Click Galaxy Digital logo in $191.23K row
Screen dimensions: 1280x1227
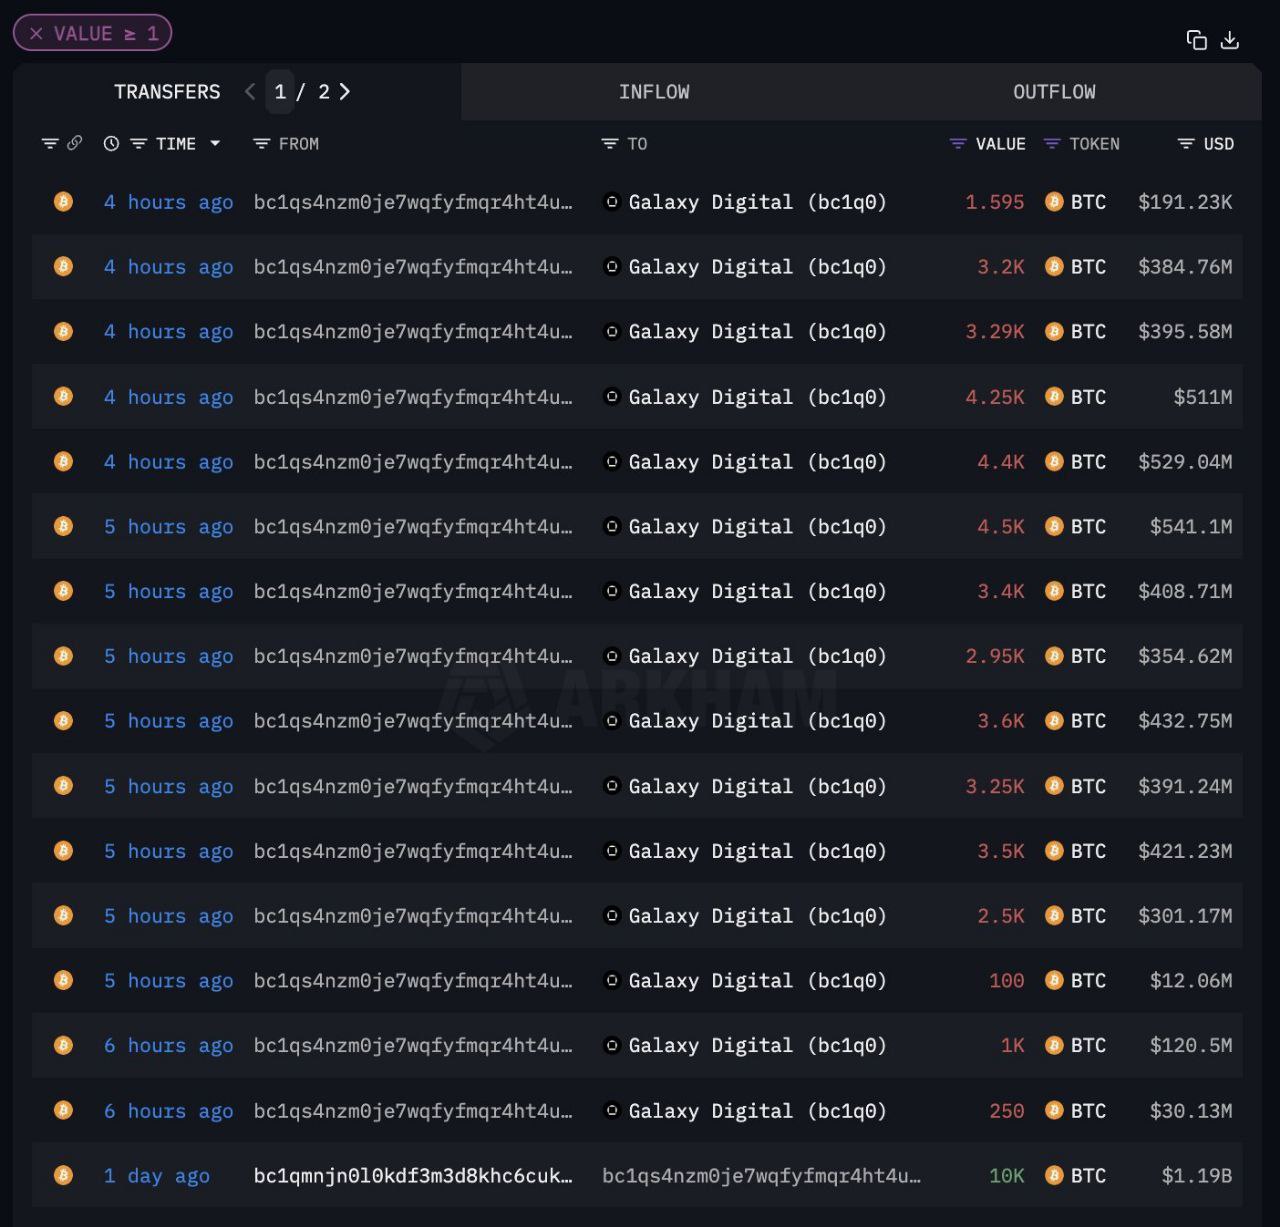pos(612,202)
